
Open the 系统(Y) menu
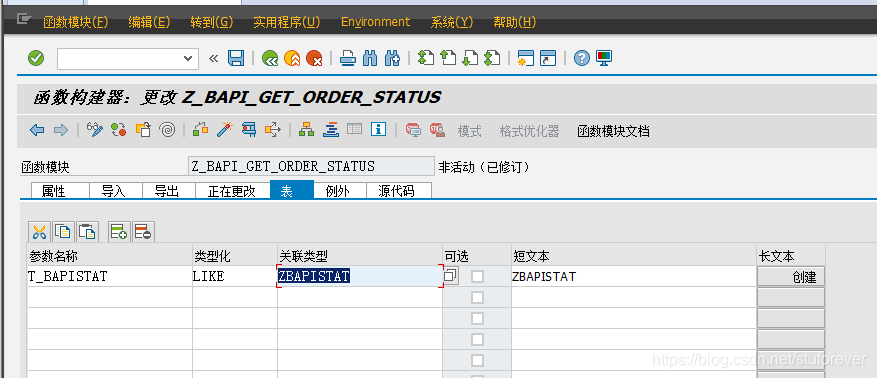click(451, 22)
